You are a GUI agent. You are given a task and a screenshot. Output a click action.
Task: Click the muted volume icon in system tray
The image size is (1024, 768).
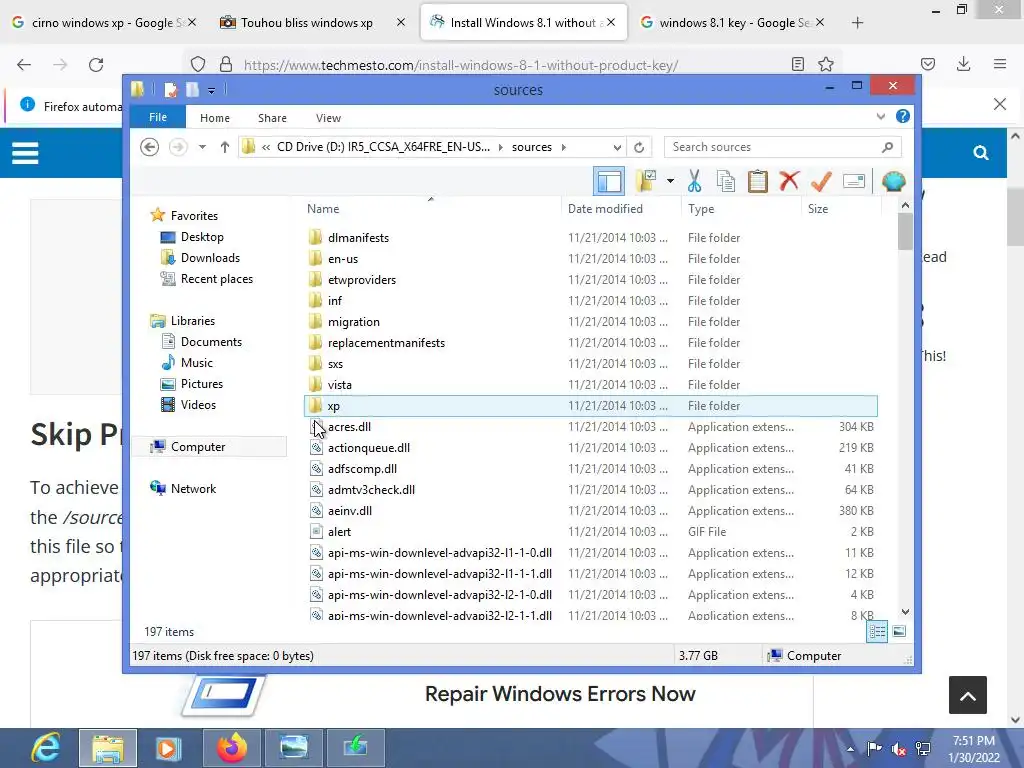pyautogui.click(x=899, y=749)
